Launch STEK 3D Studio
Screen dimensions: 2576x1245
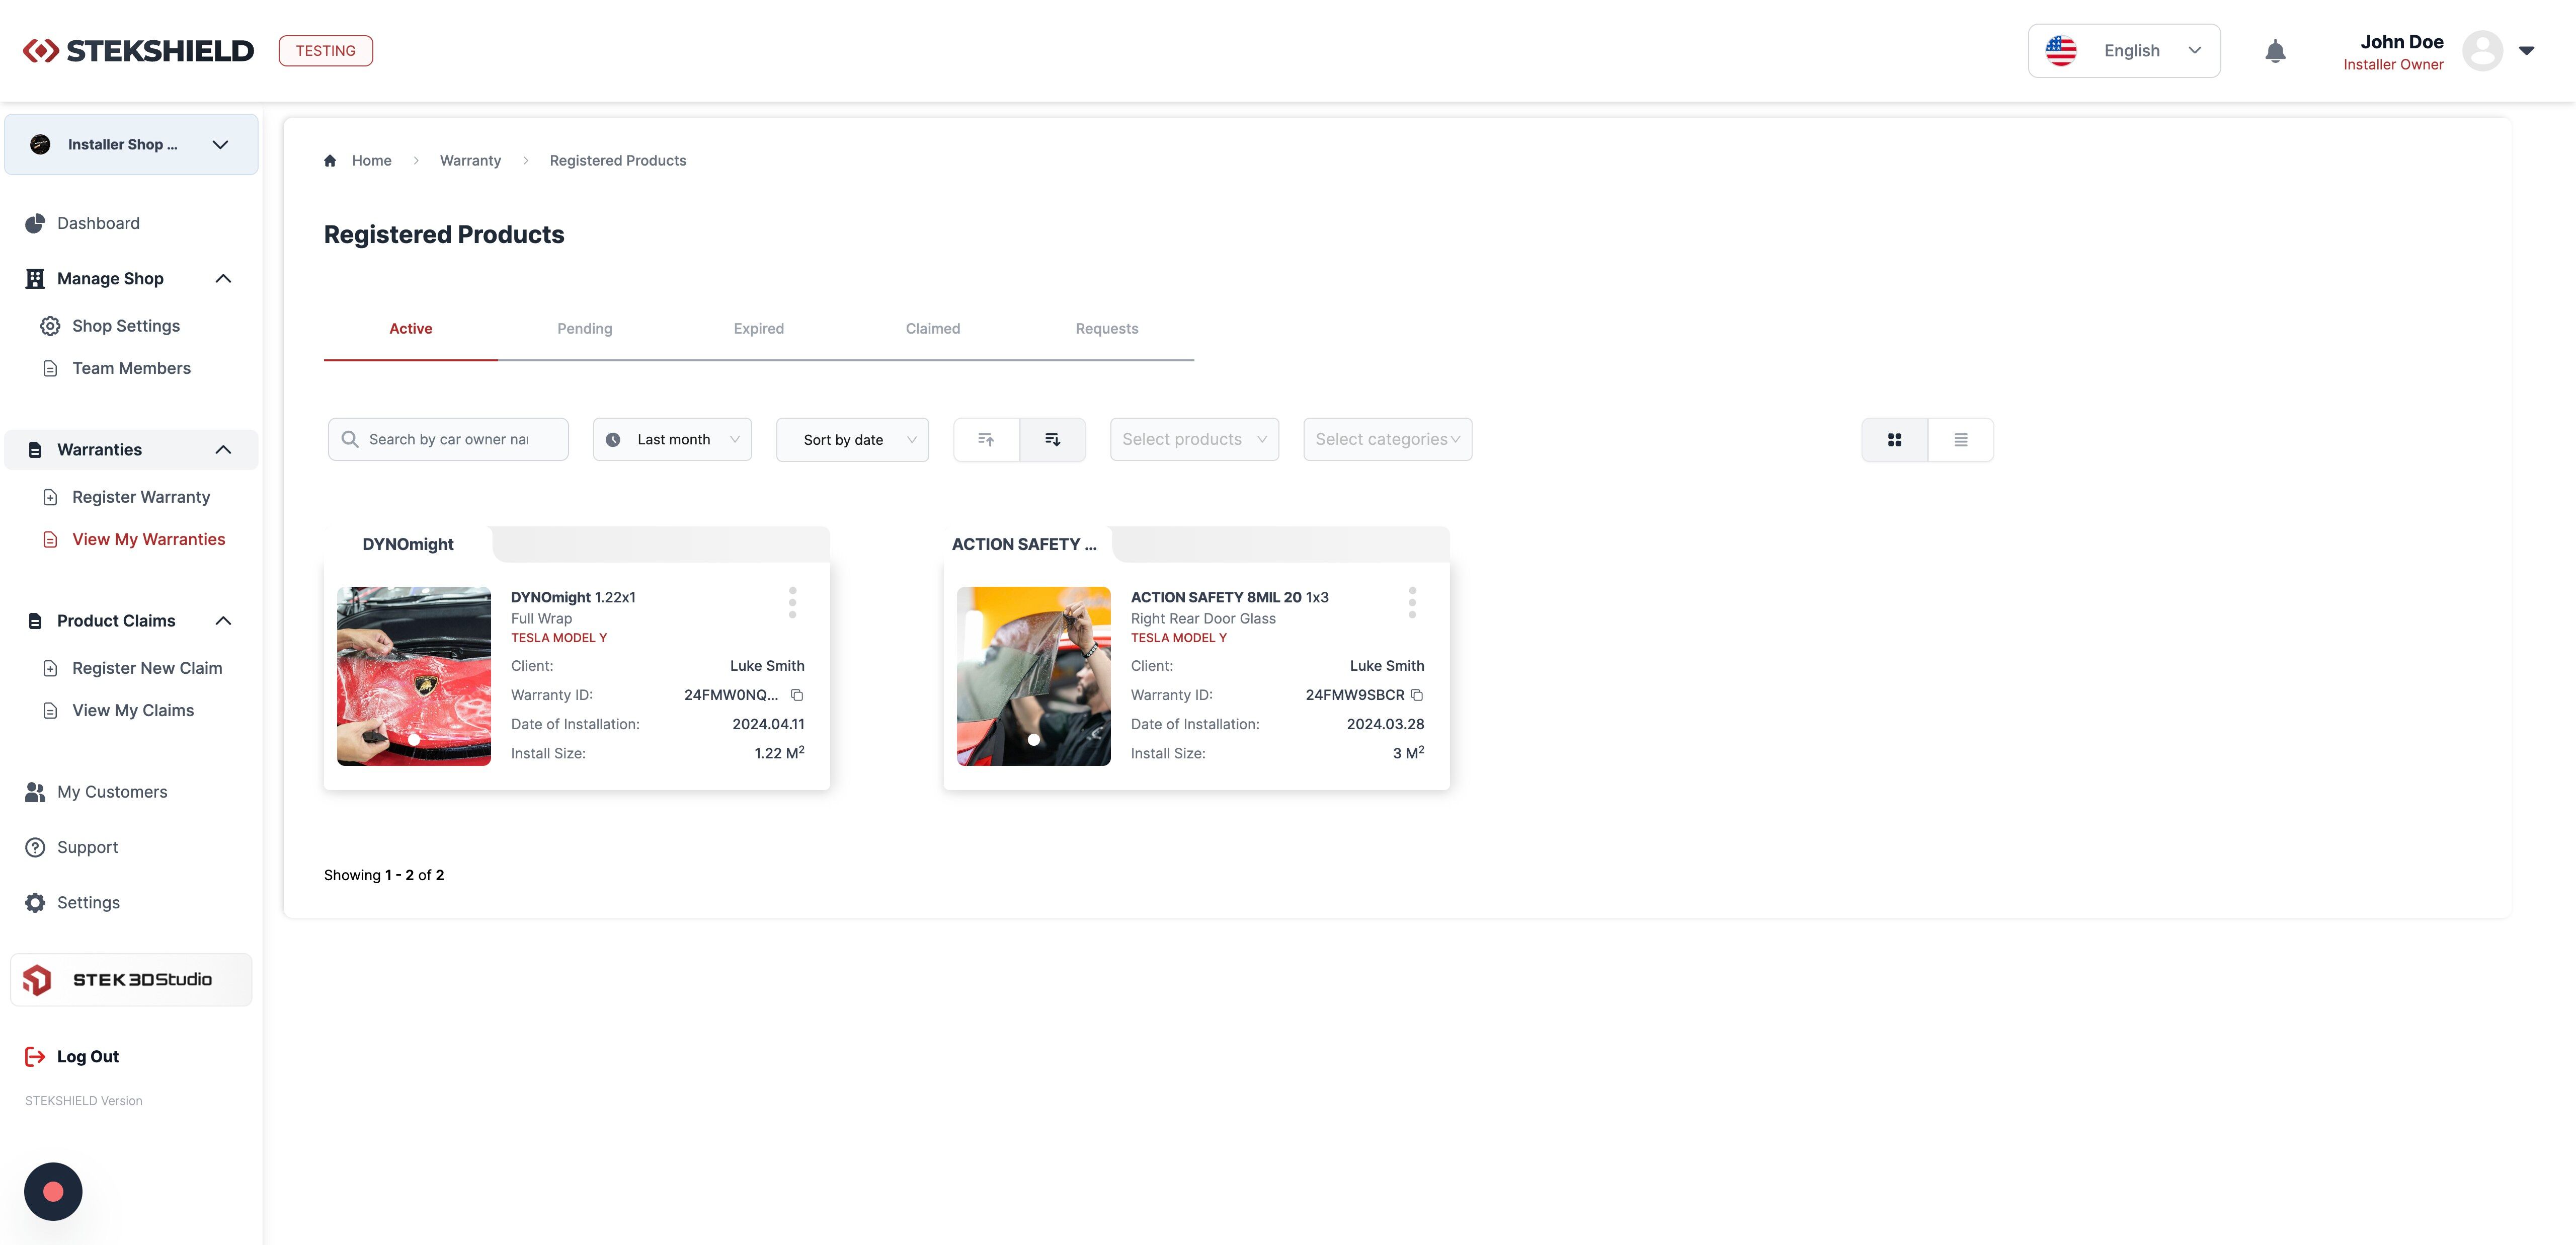coord(131,980)
